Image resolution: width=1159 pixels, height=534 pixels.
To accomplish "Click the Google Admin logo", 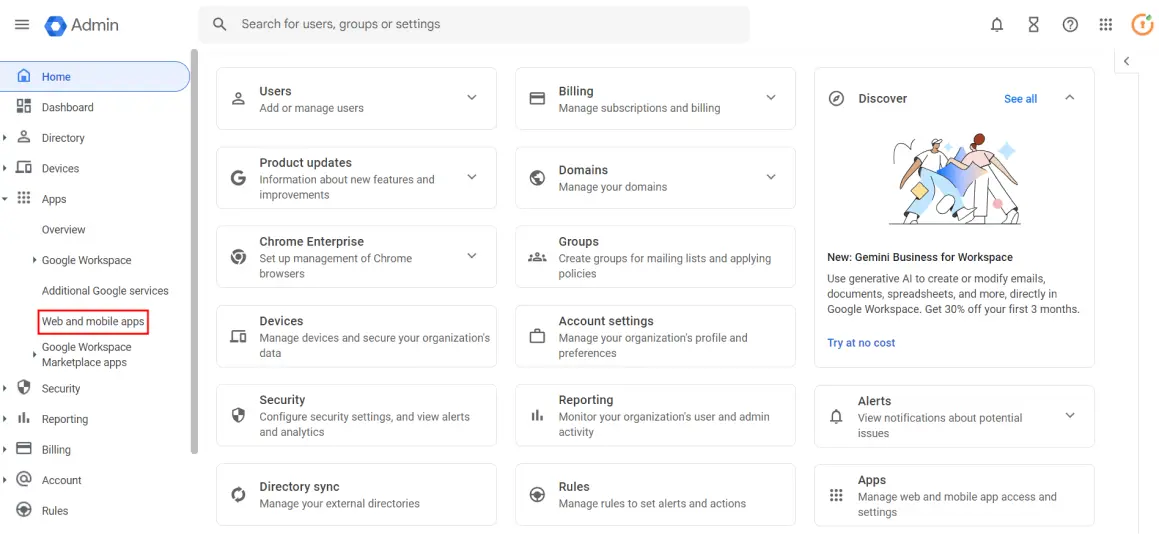I will coord(81,24).
